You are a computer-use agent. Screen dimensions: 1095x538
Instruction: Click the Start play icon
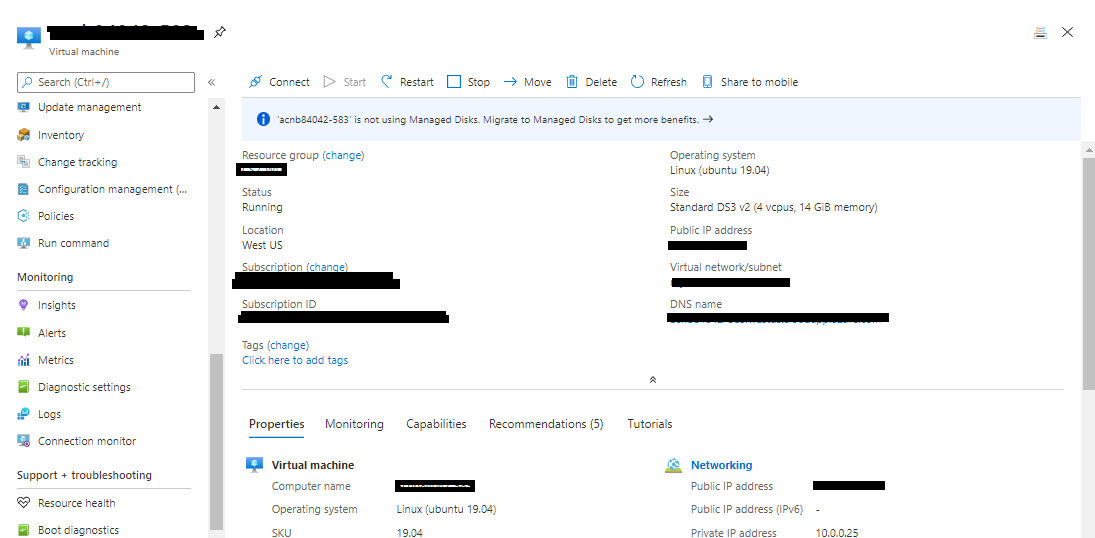(330, 82)
